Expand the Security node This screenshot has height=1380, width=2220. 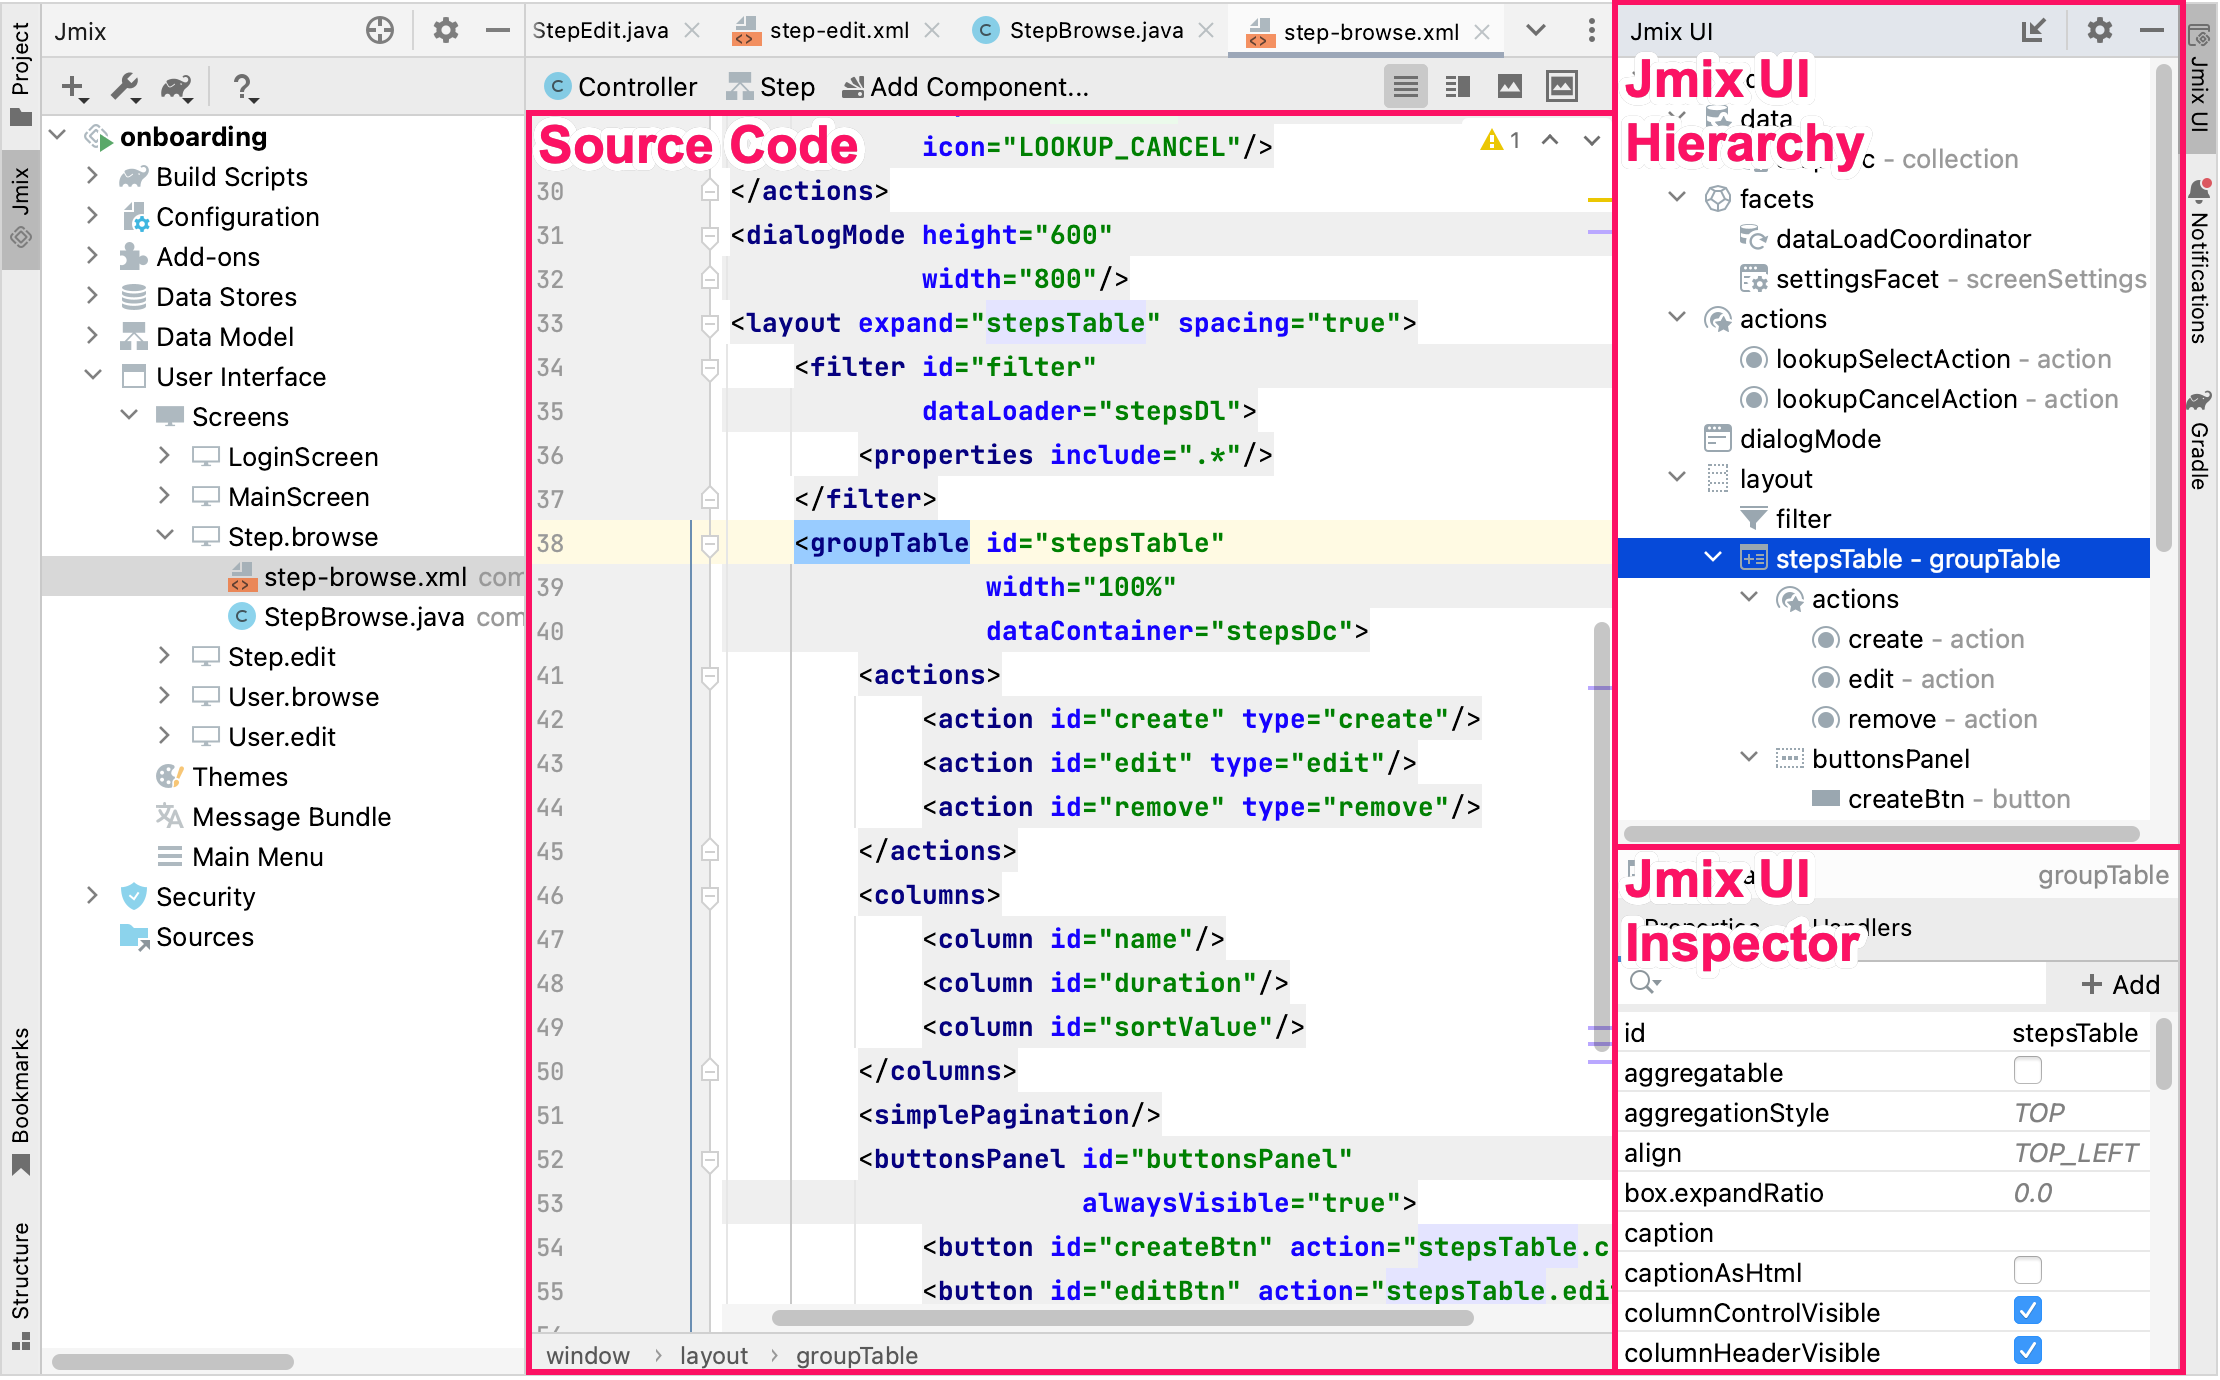tap(92, 895)
